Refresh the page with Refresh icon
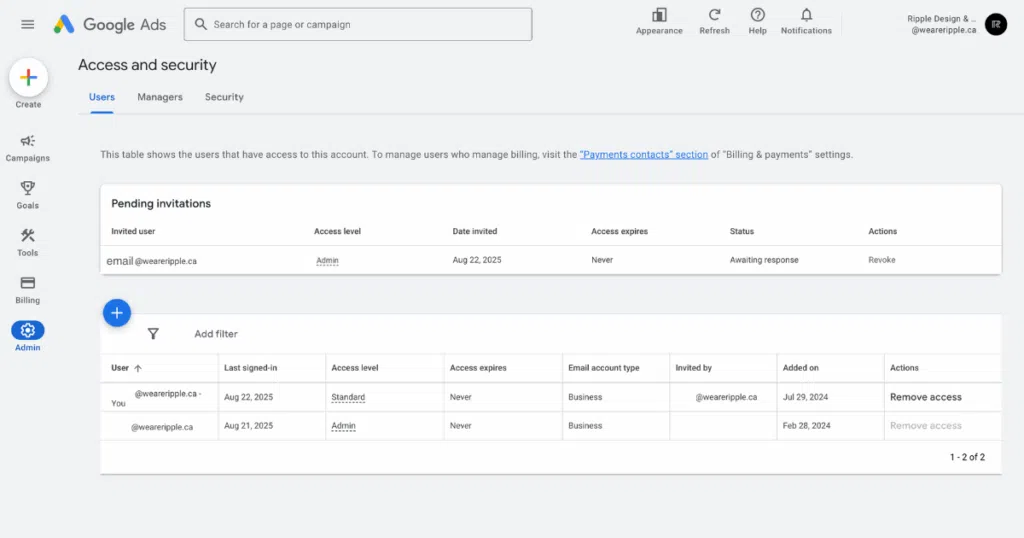Viewport: 1024px width, 538px height. (714, 15)
